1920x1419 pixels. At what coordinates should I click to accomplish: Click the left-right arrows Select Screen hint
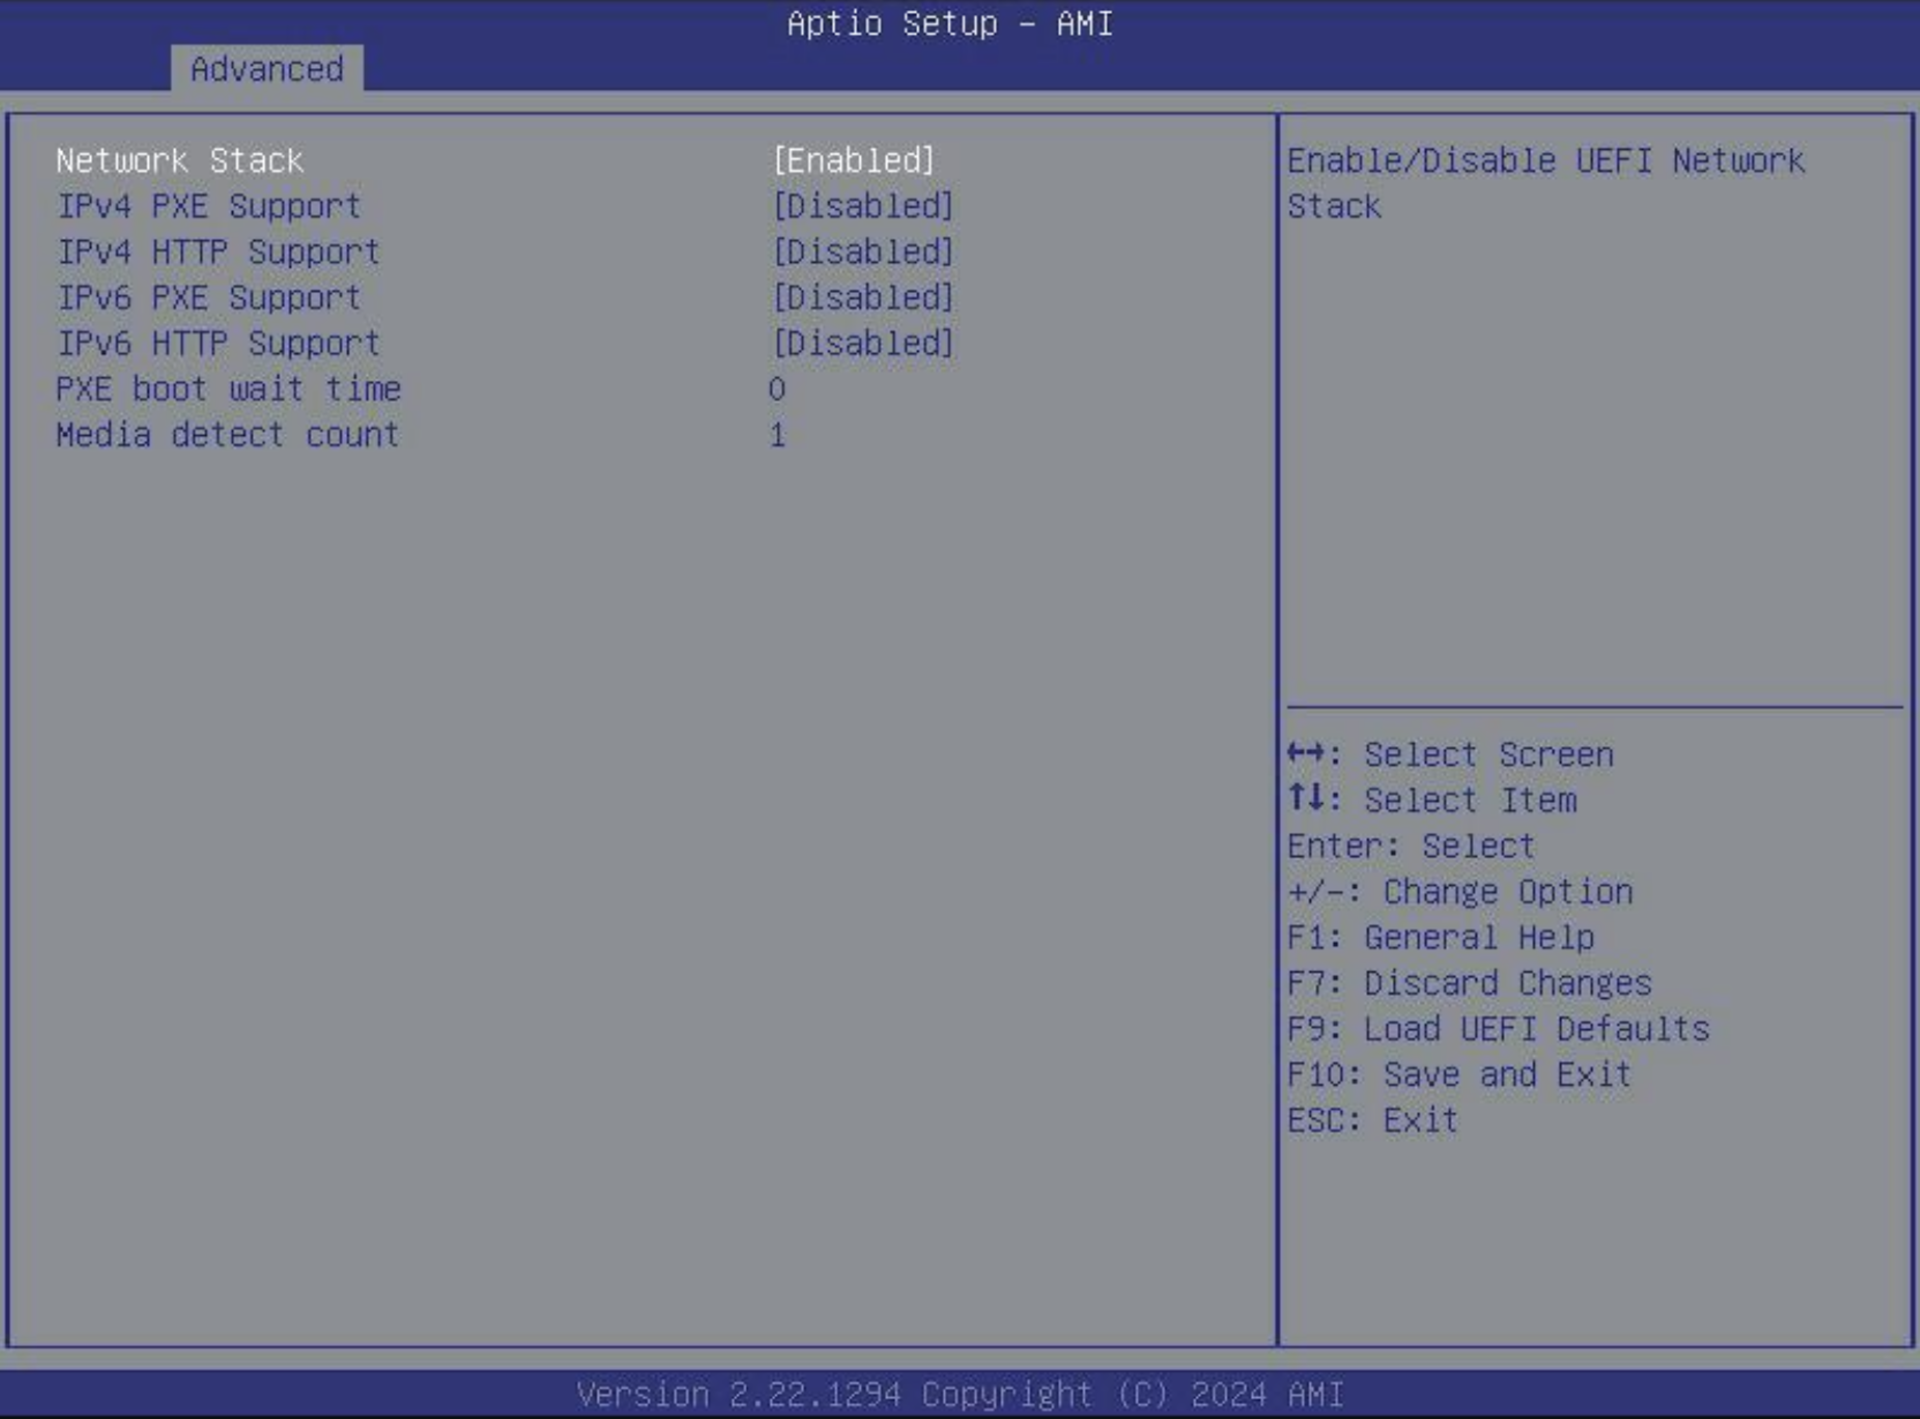tap(1450, 754)
